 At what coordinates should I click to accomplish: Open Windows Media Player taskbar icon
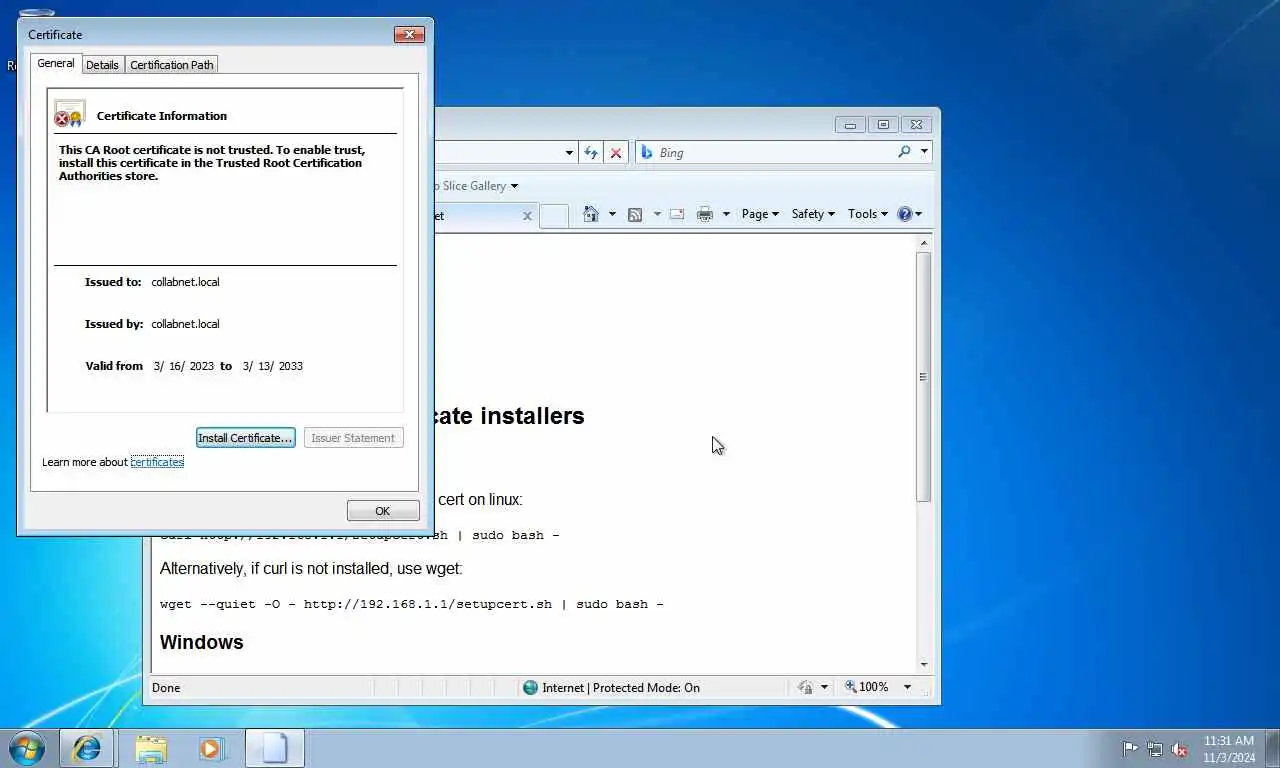pos(212,748)
